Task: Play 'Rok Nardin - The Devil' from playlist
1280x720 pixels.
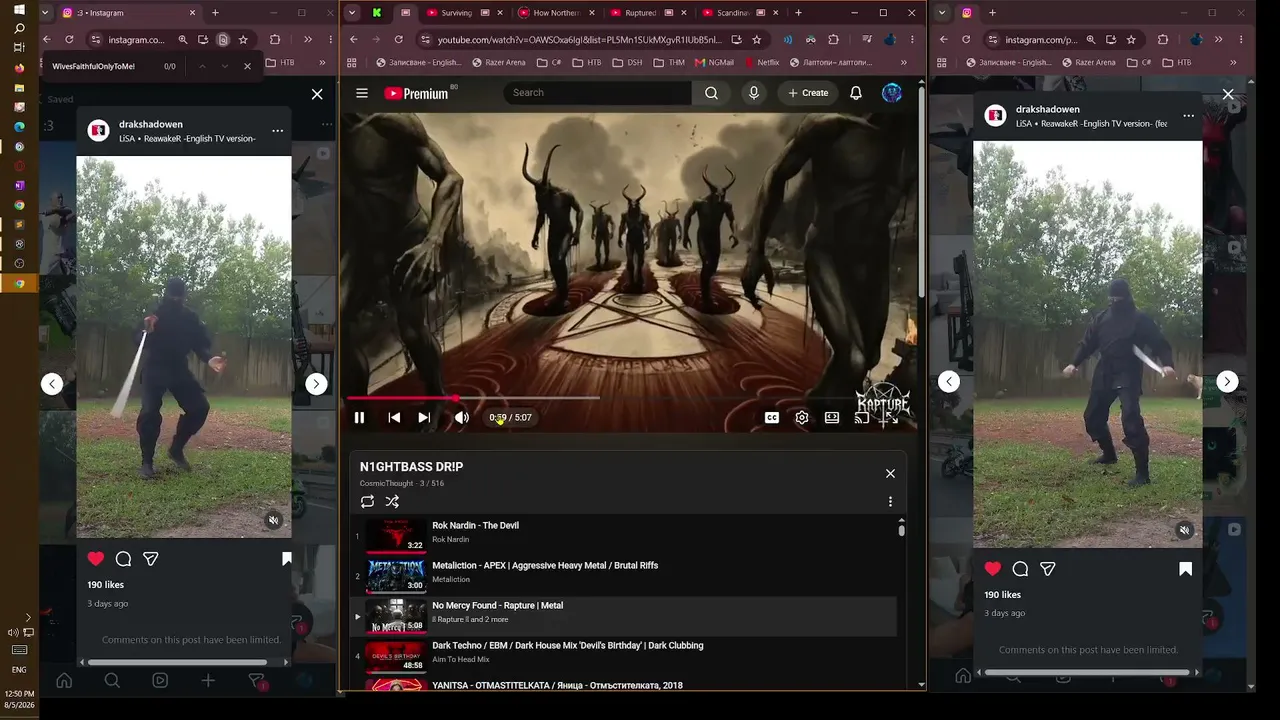Action: pyautogui.click(x=623, y=535)
